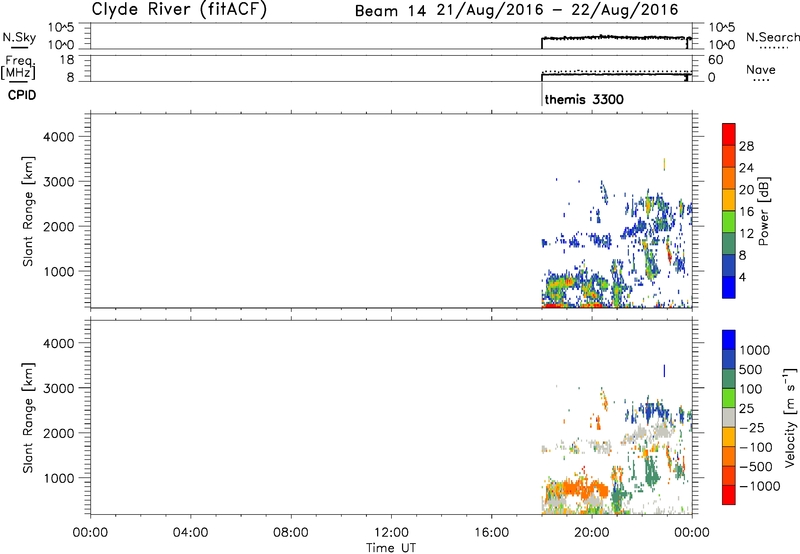Click the 'N.Sky' legend label
800x554 pixels.
19,37
